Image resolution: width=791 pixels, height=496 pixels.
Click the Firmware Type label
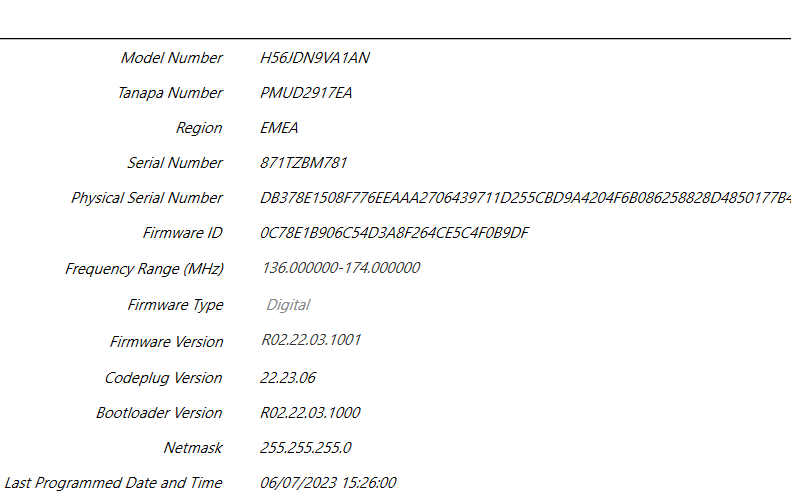coord(175,305)
